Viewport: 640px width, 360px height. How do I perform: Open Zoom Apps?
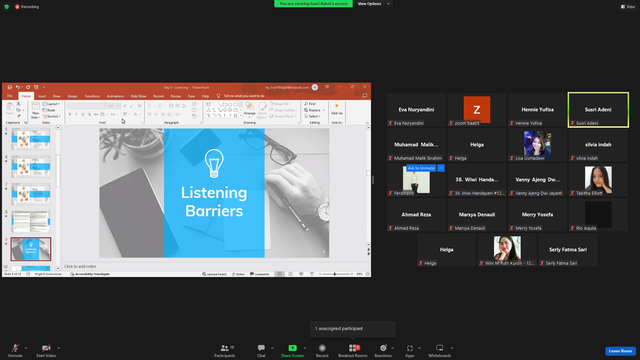point(410,350)
